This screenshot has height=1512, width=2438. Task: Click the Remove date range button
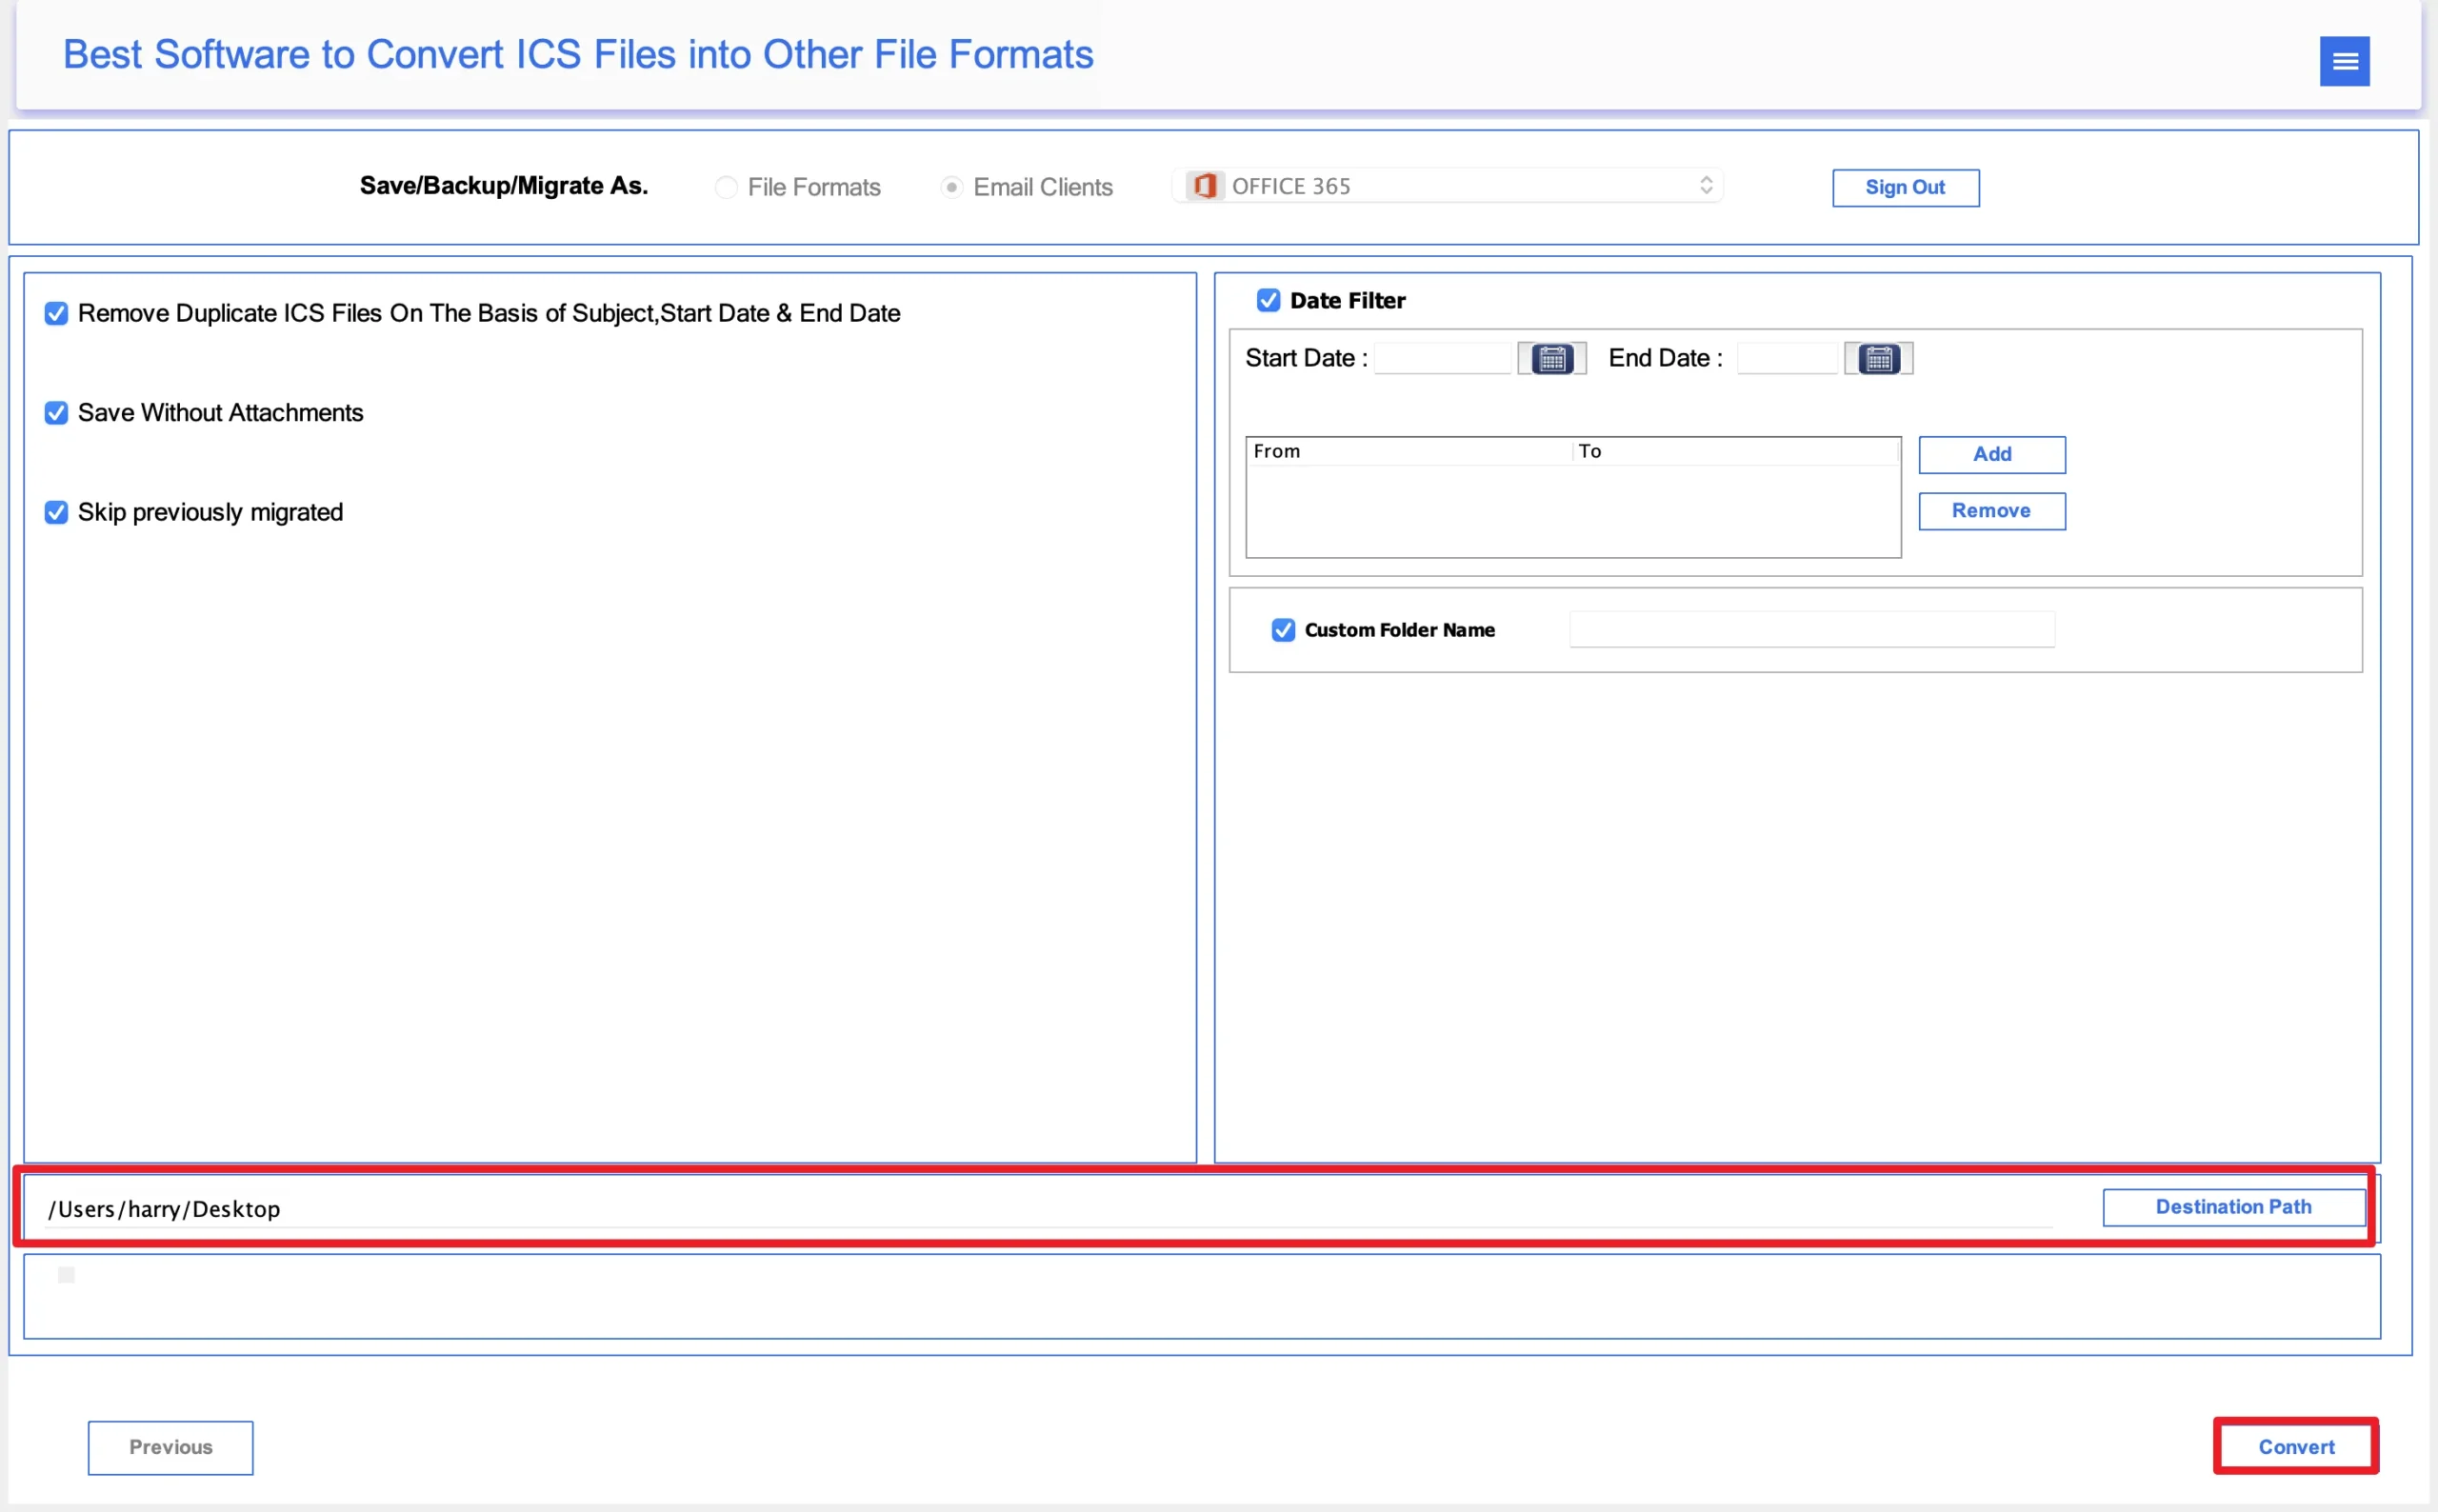[1991, 511]
